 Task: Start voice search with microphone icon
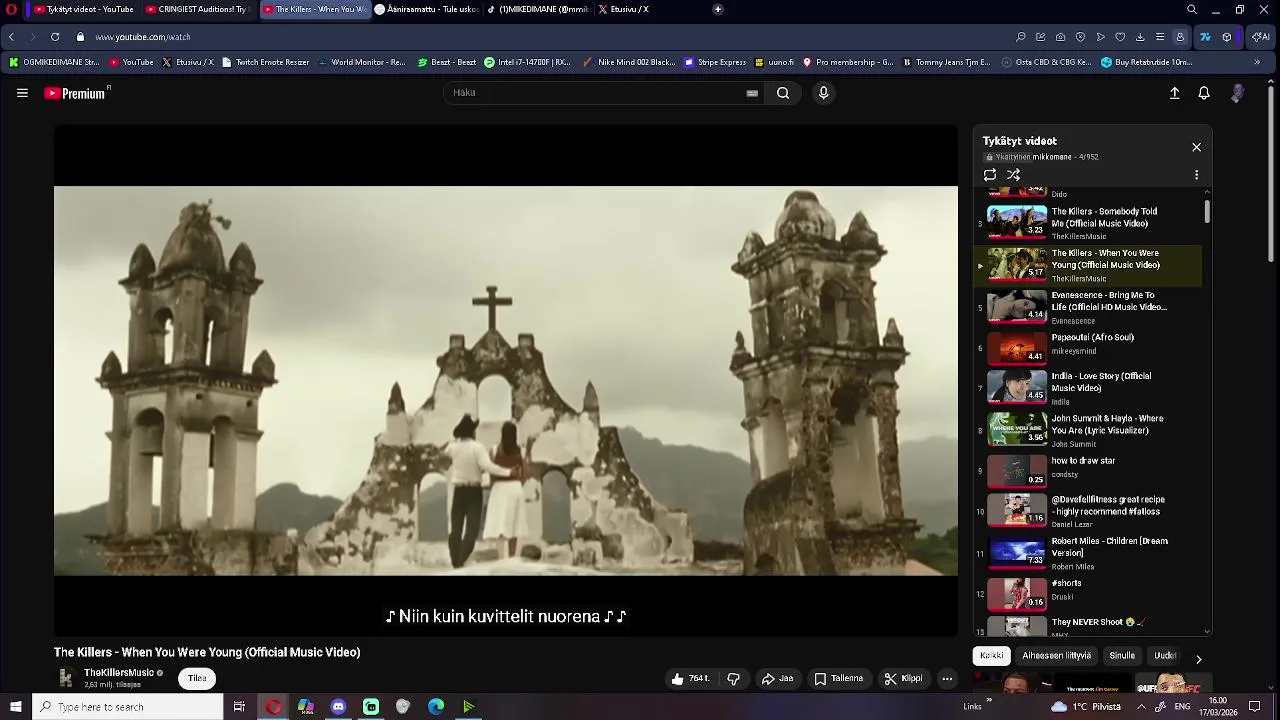pyautogui.click(x=823, y=93)
